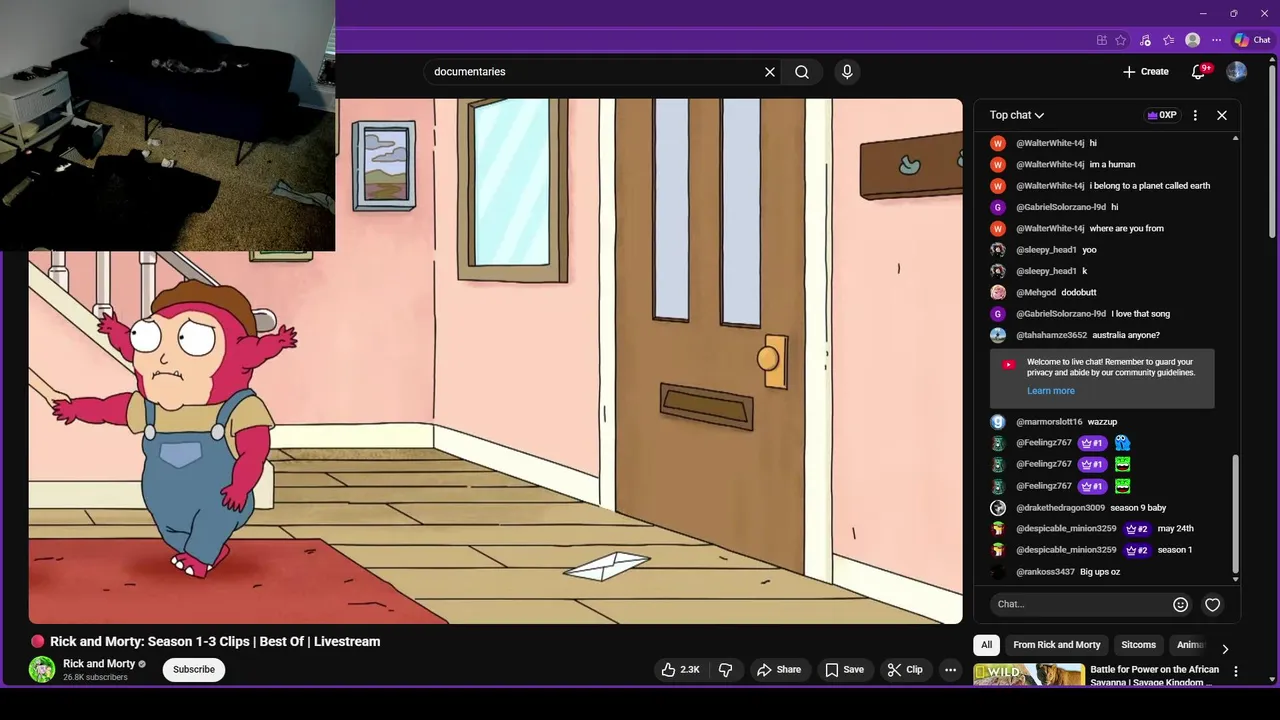Click @tahahamze3652 username in chat
The width and height of the screenshot is (1280, 720).
(1051, 335)
